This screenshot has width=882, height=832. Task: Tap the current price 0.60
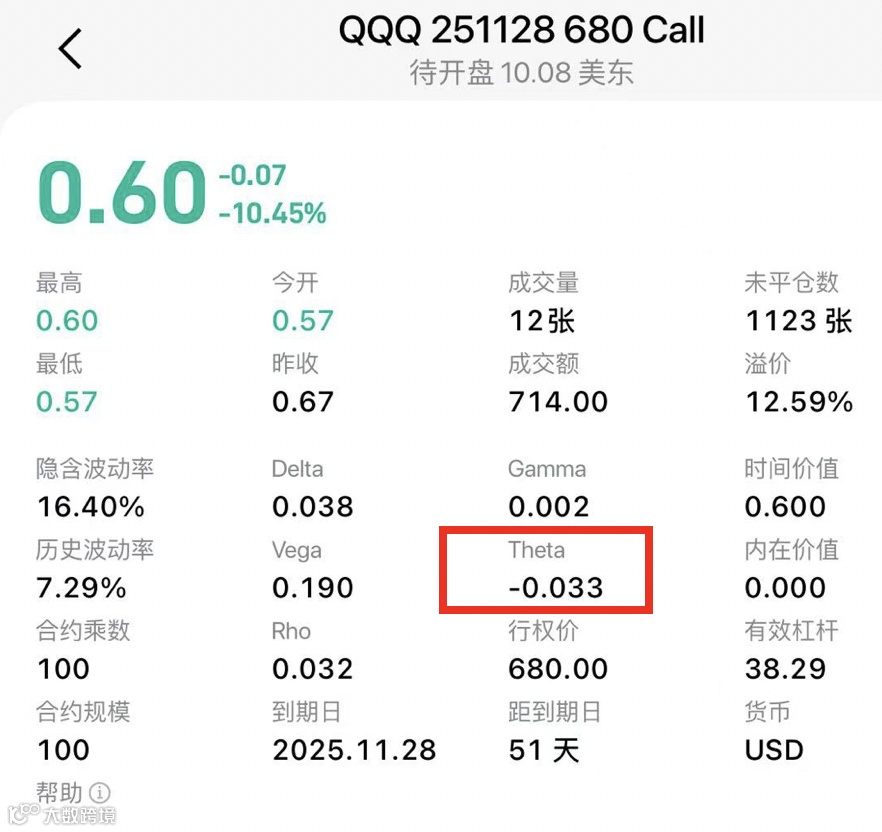[x=122, y=192]
